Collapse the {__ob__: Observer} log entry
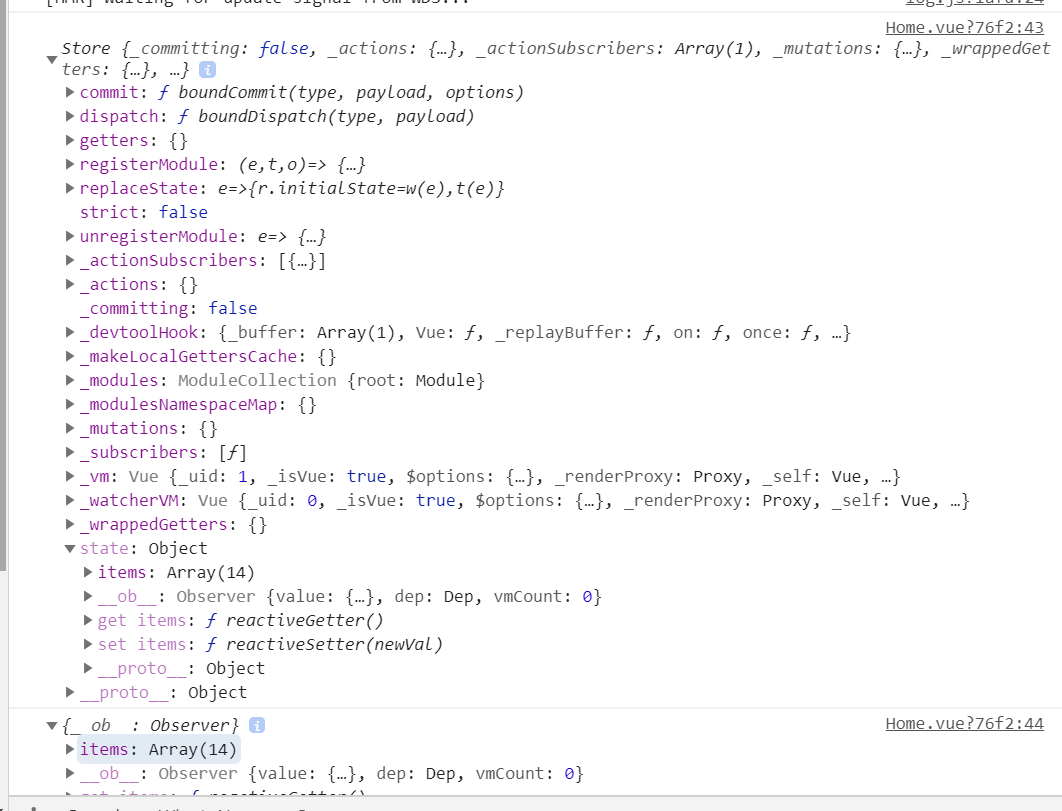The image size is (1062, 811). pos(51,726)
